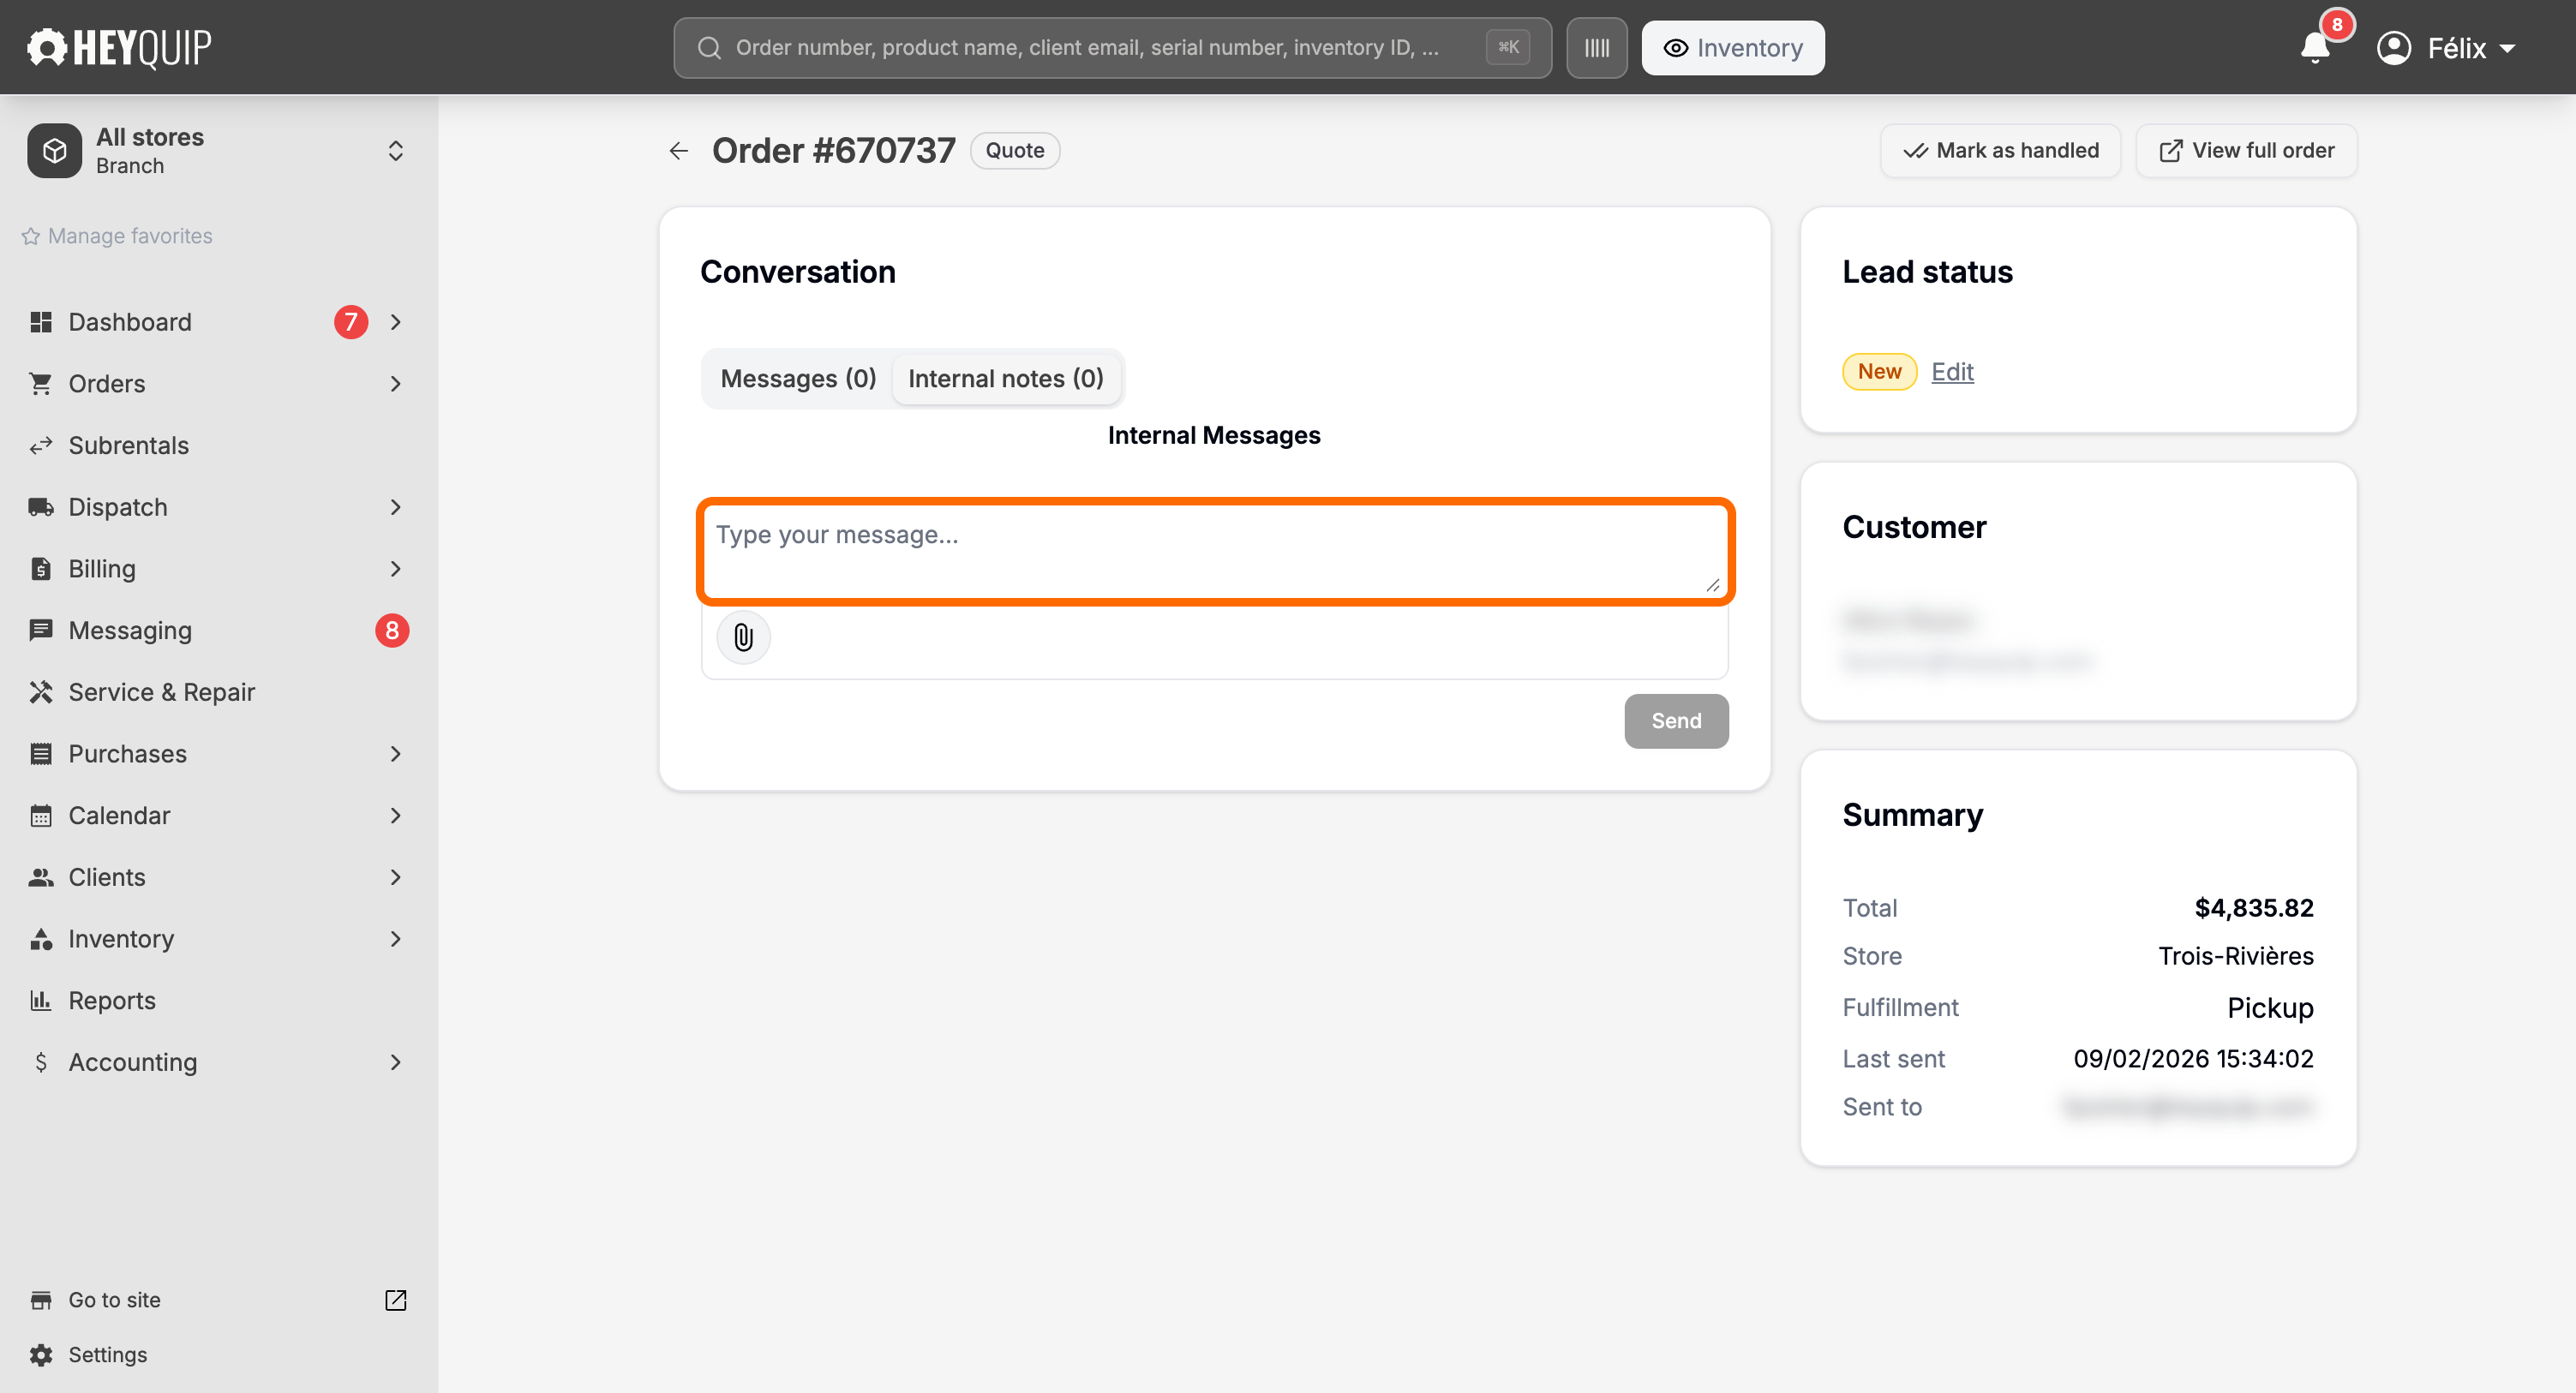Click the Send message button
This screenshot has width=2576, height=1393.
click(x=1676, y=720)
